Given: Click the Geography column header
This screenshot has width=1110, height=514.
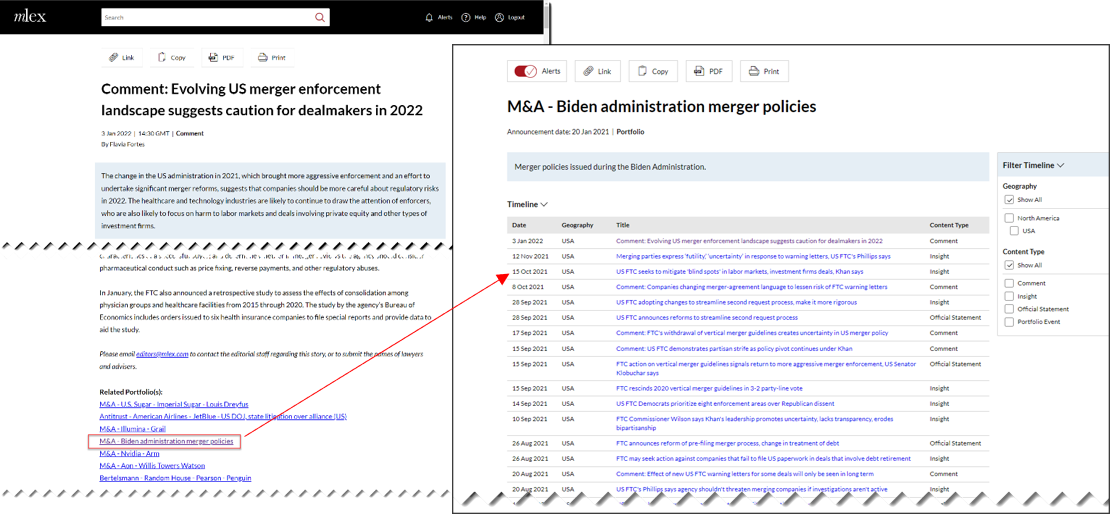Looking at the screenshot, I should point(577,225).
